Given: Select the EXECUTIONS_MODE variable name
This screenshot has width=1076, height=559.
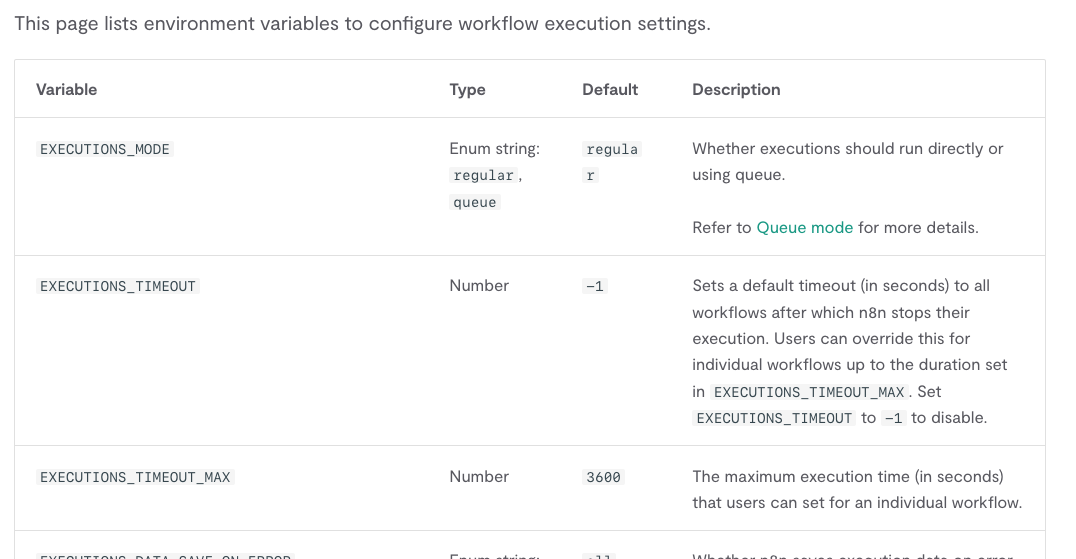Looking at the screenshot, I should (105, 149).
